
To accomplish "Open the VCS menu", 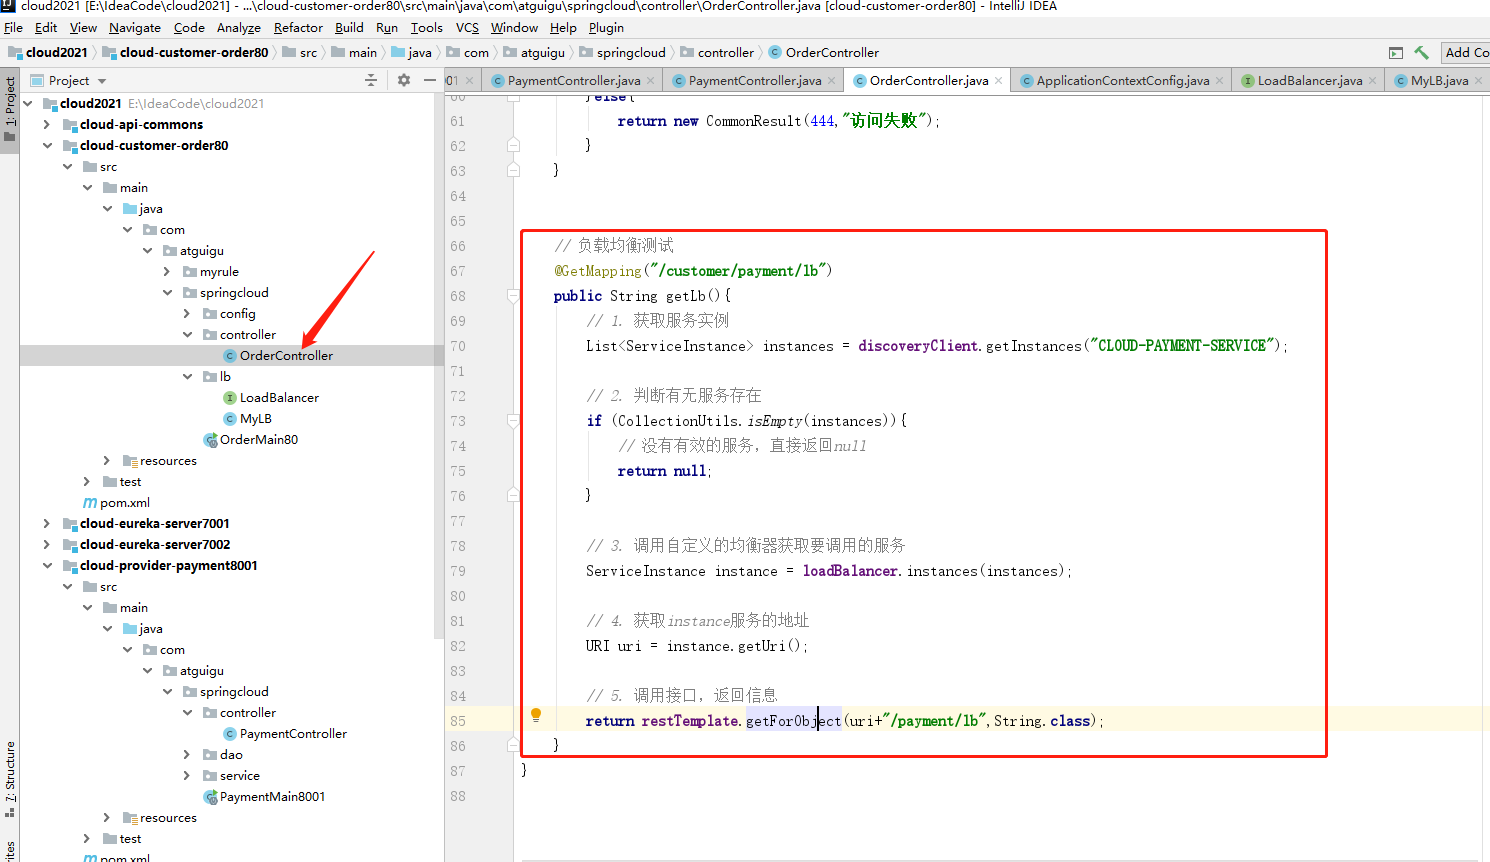I will (x=467, y=28).
